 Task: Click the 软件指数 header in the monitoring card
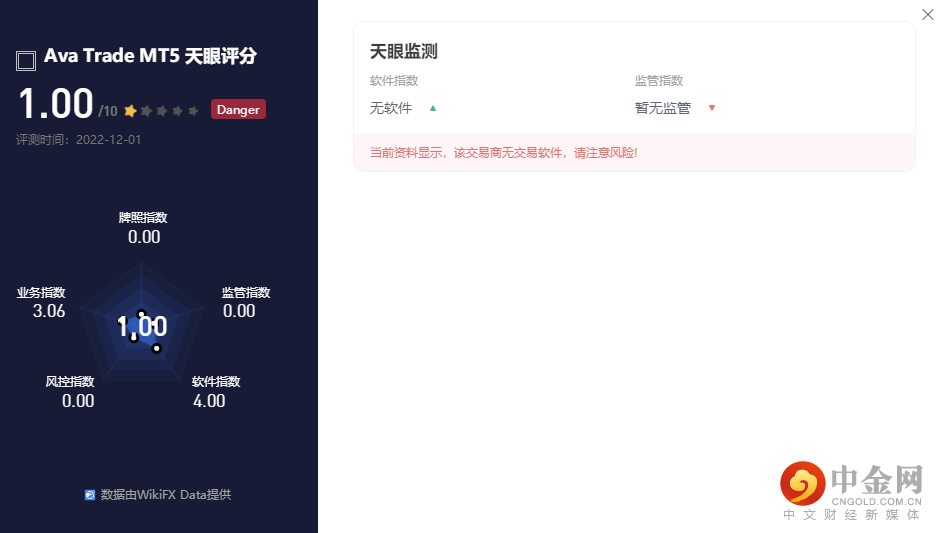click(x=394, y=81)
